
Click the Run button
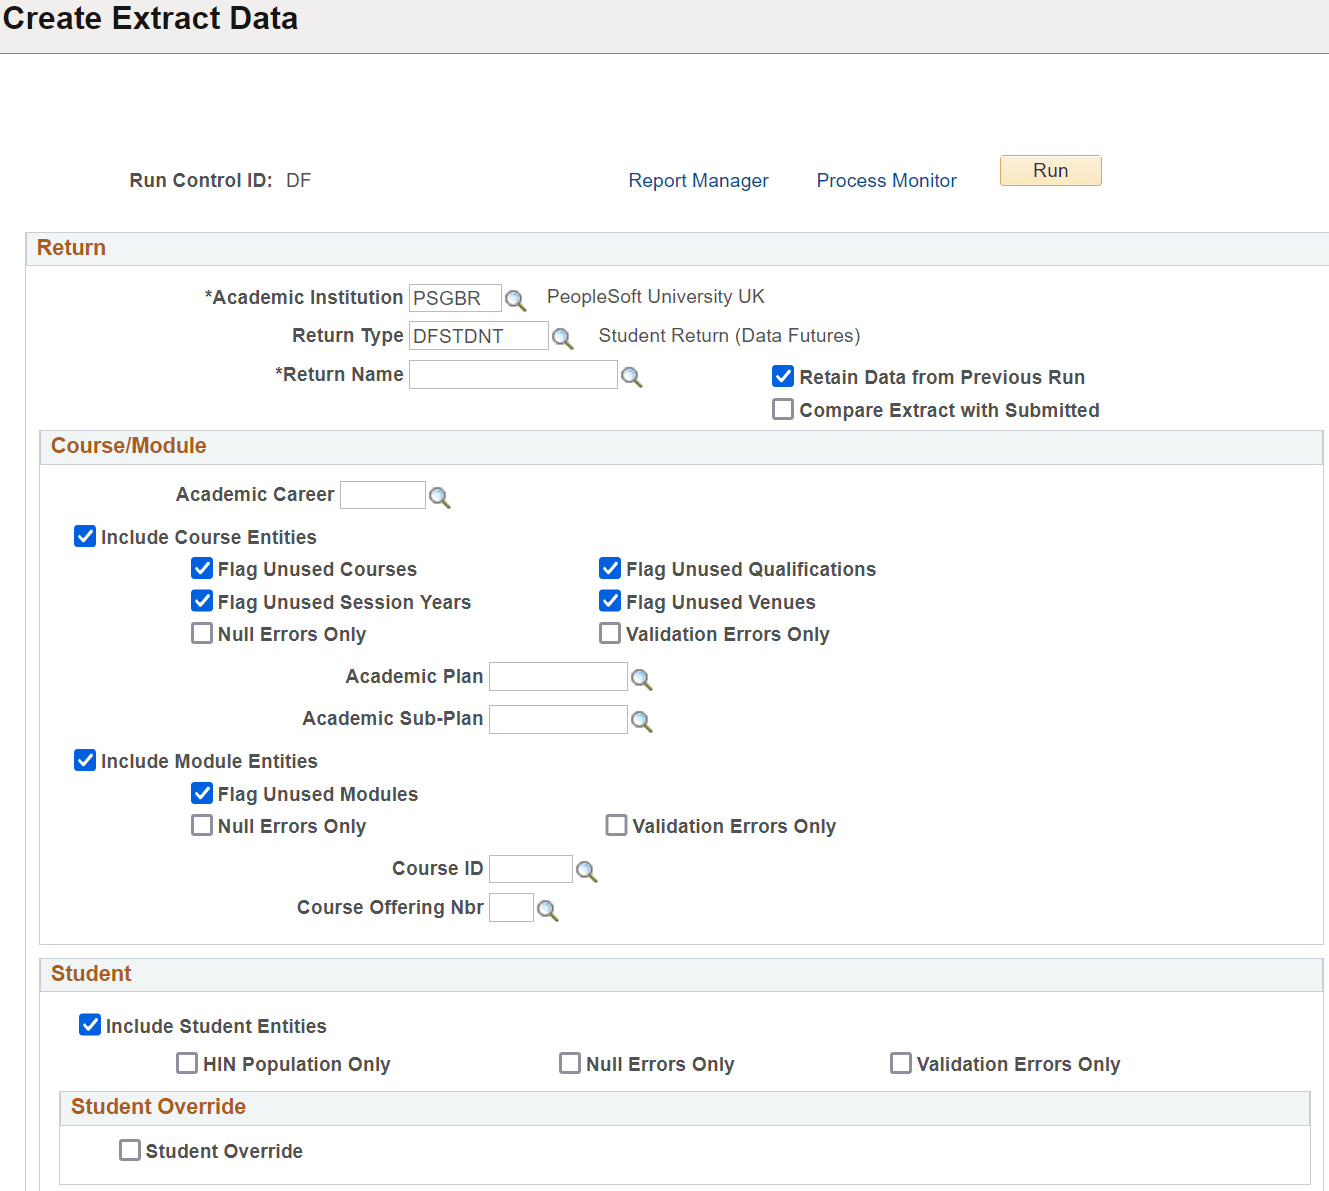1051,171
